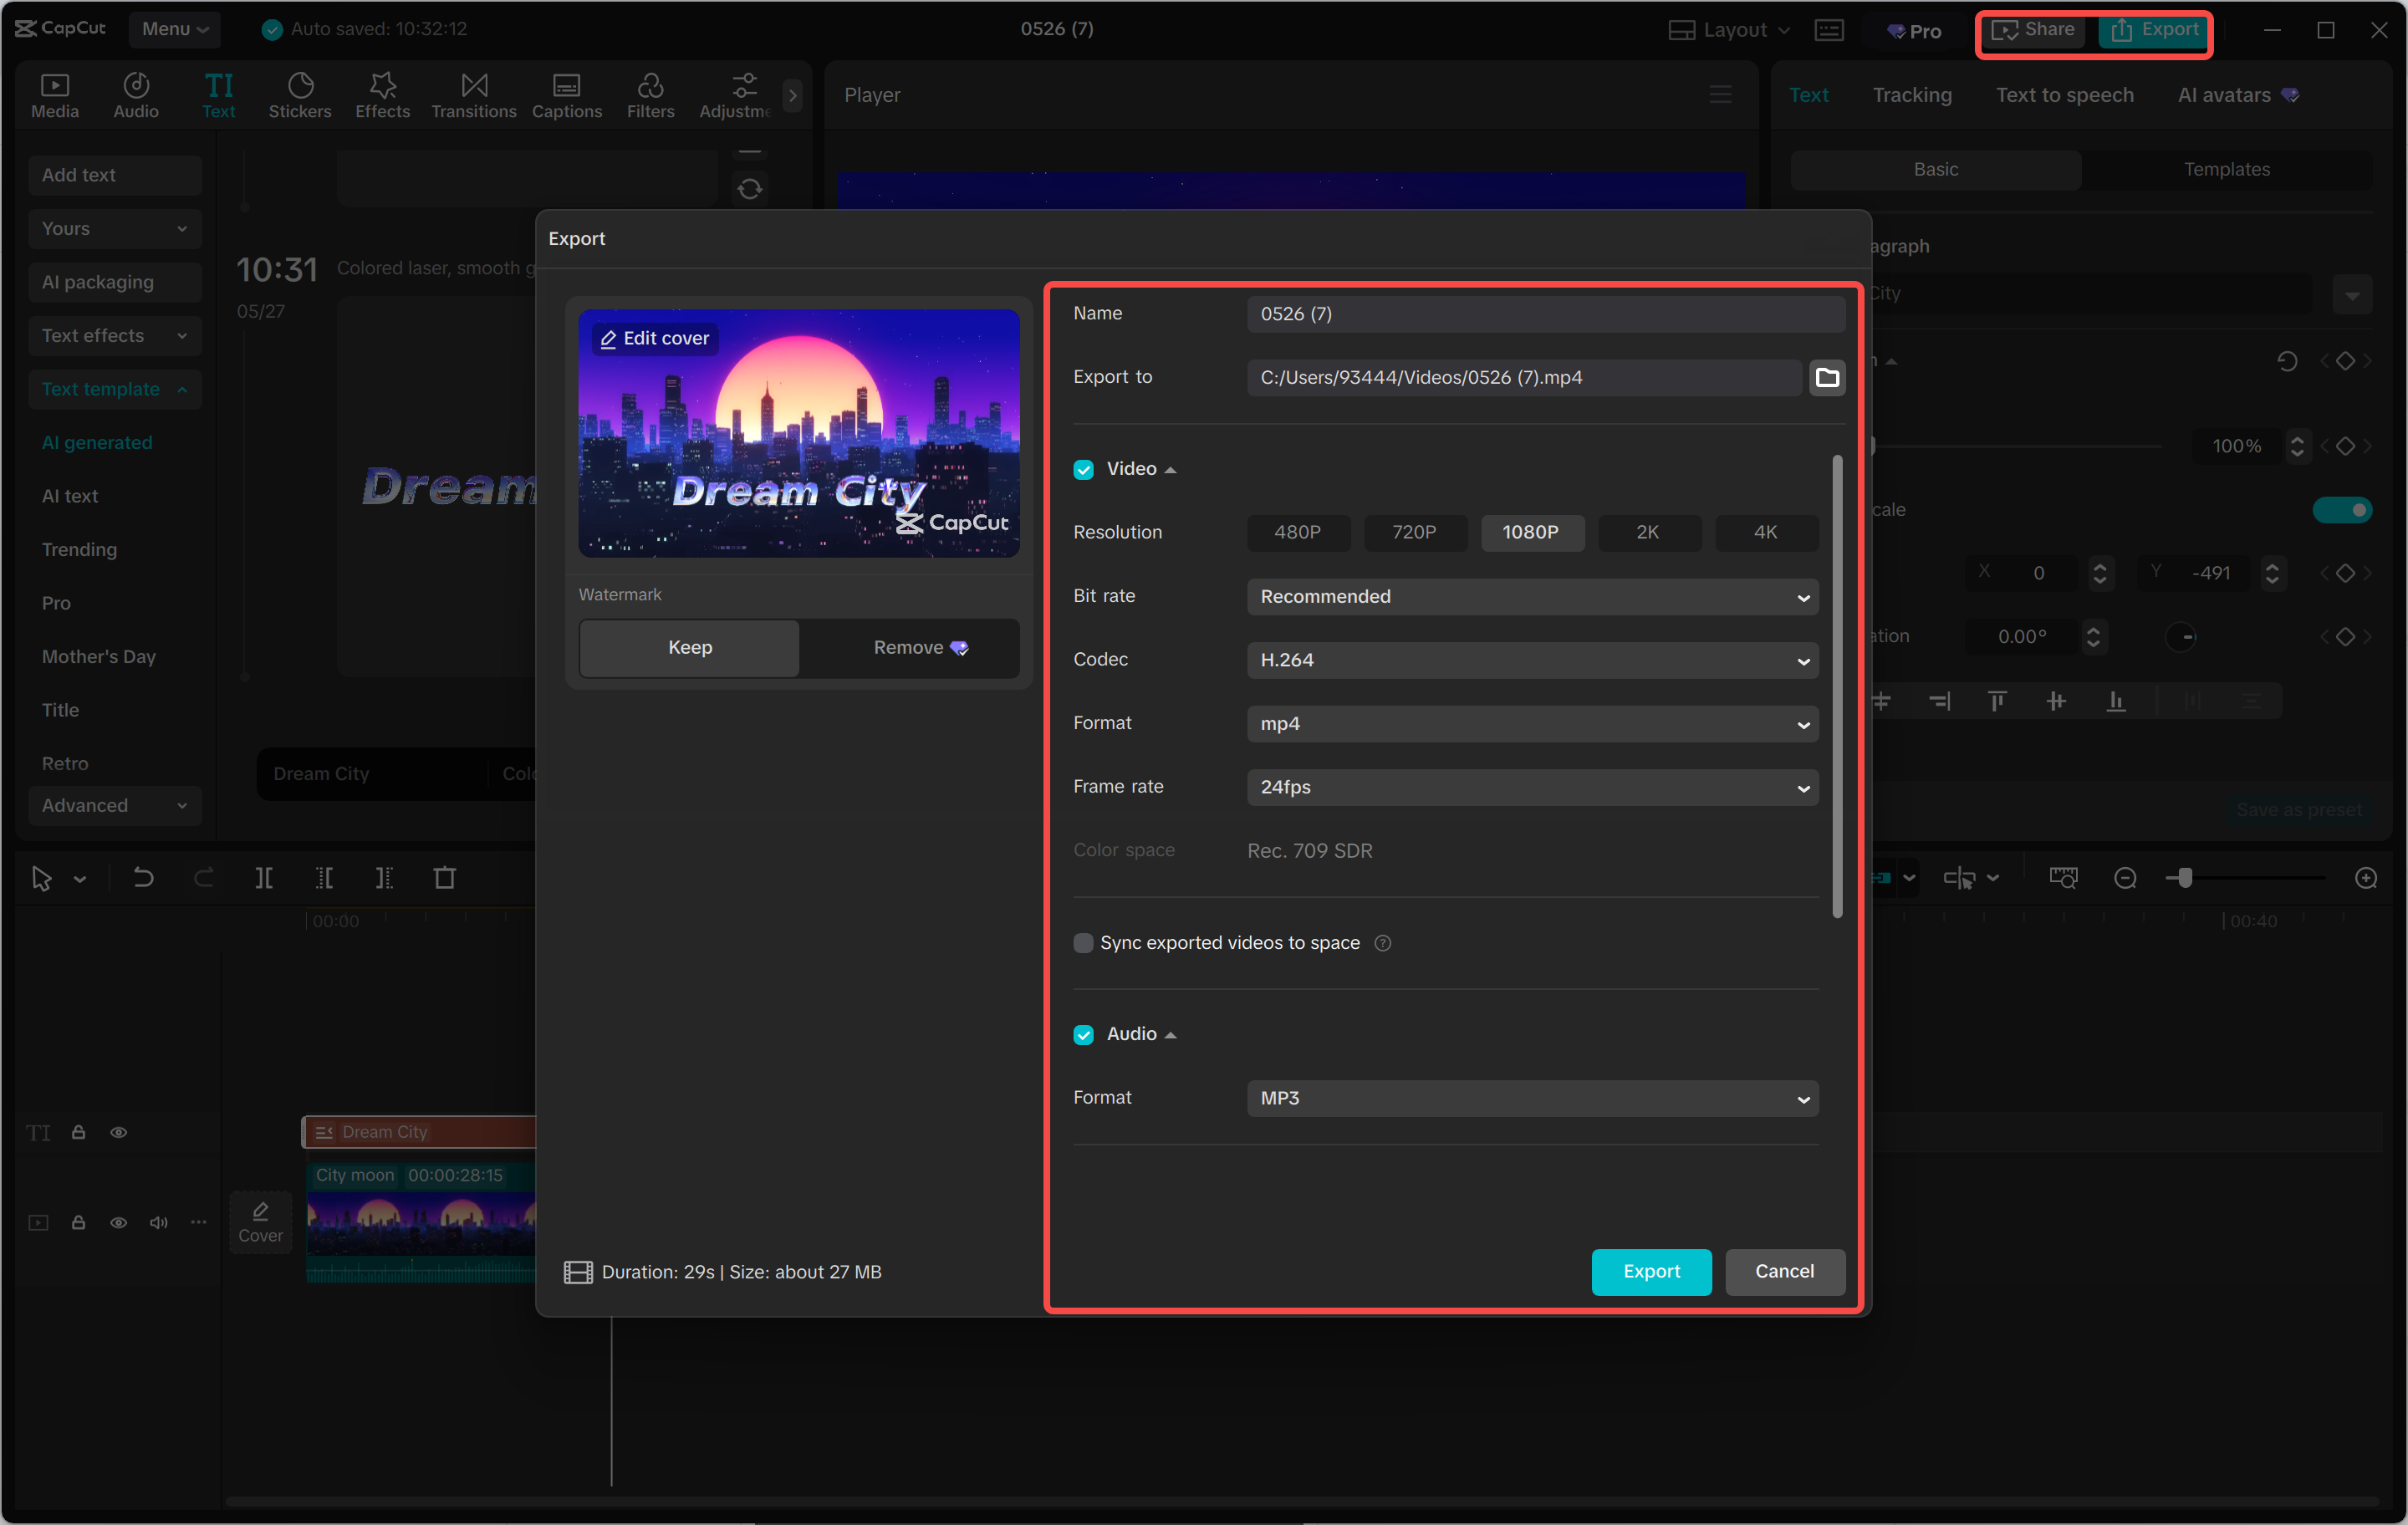Open the folder picker for export destination
The height and width of the screenshot is (1525, 2408).
click(x=1827, y=377)
